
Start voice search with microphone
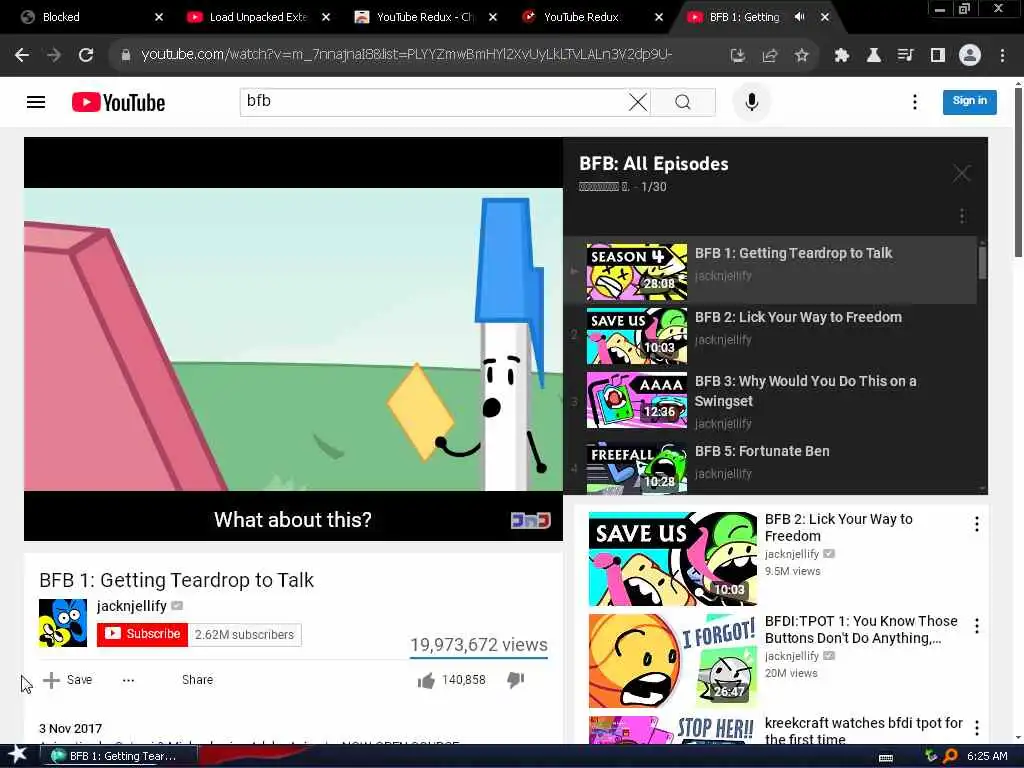coord(752,102)
